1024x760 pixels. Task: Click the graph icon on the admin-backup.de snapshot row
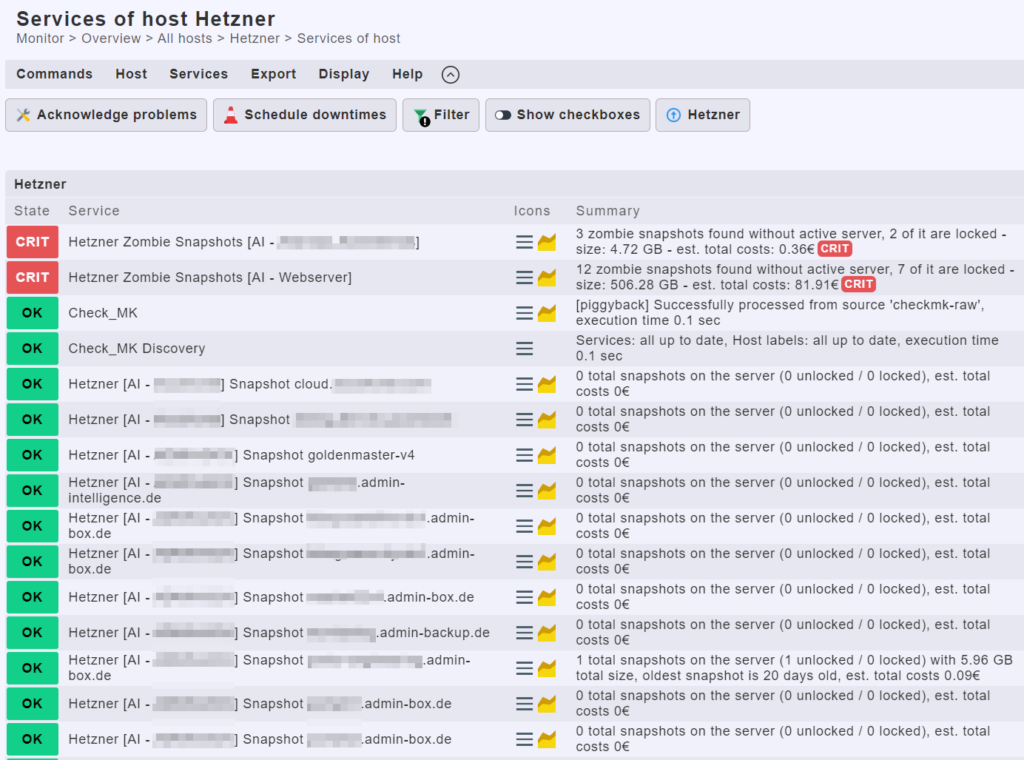[547, 632]
